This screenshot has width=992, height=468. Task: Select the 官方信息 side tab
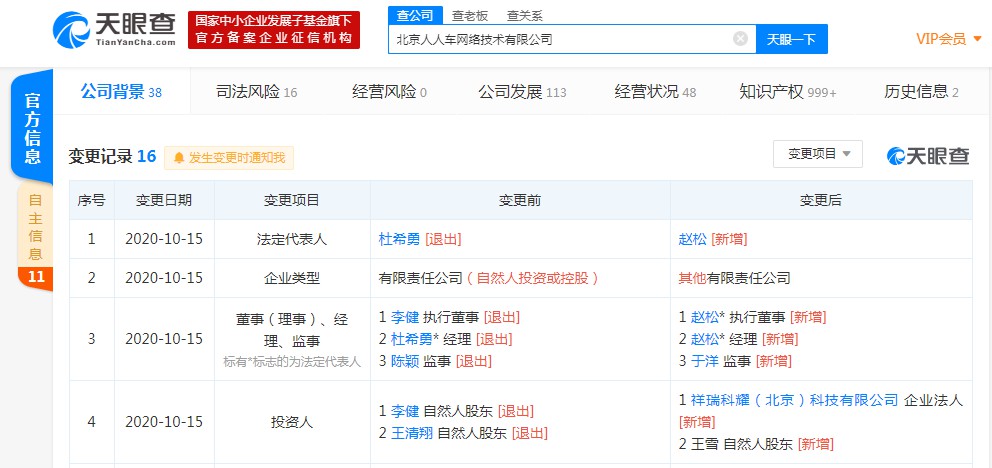32,127
